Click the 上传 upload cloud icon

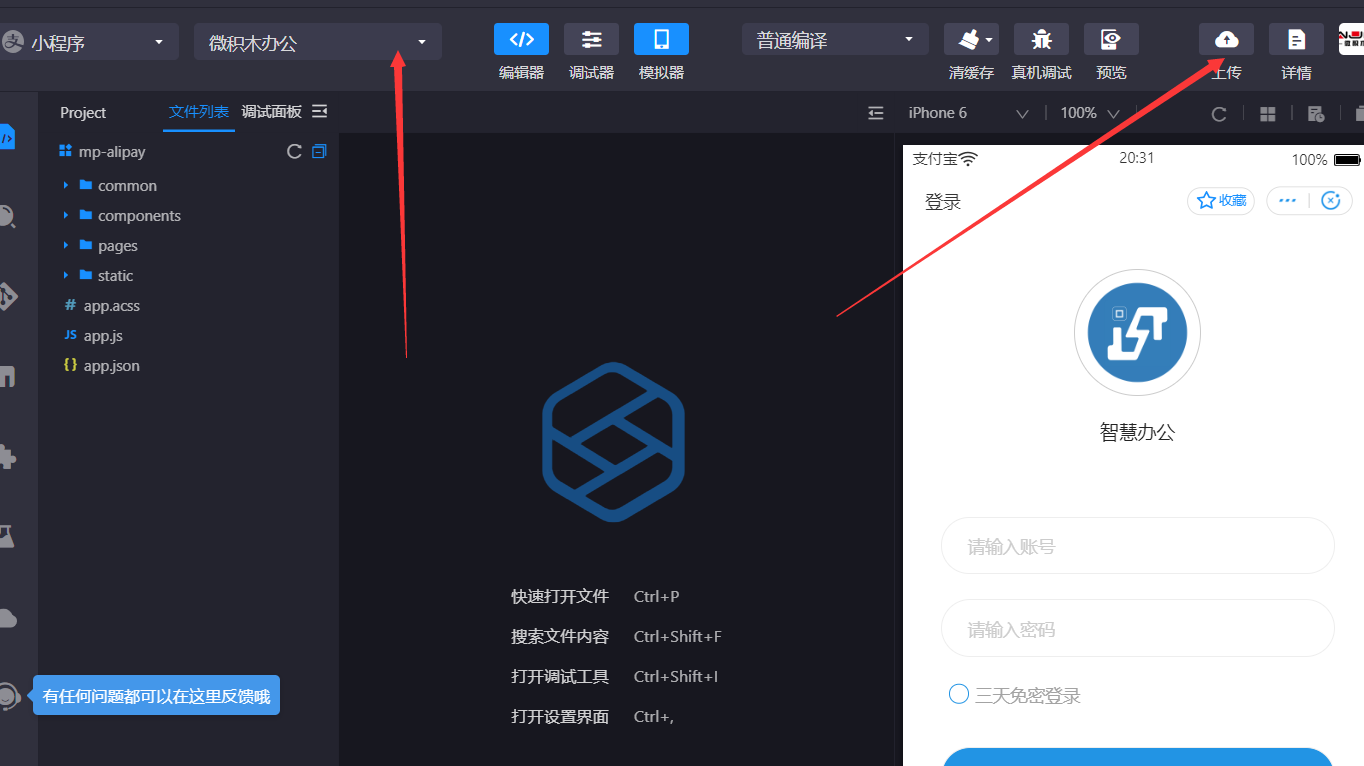click(x=1226, y=40)
